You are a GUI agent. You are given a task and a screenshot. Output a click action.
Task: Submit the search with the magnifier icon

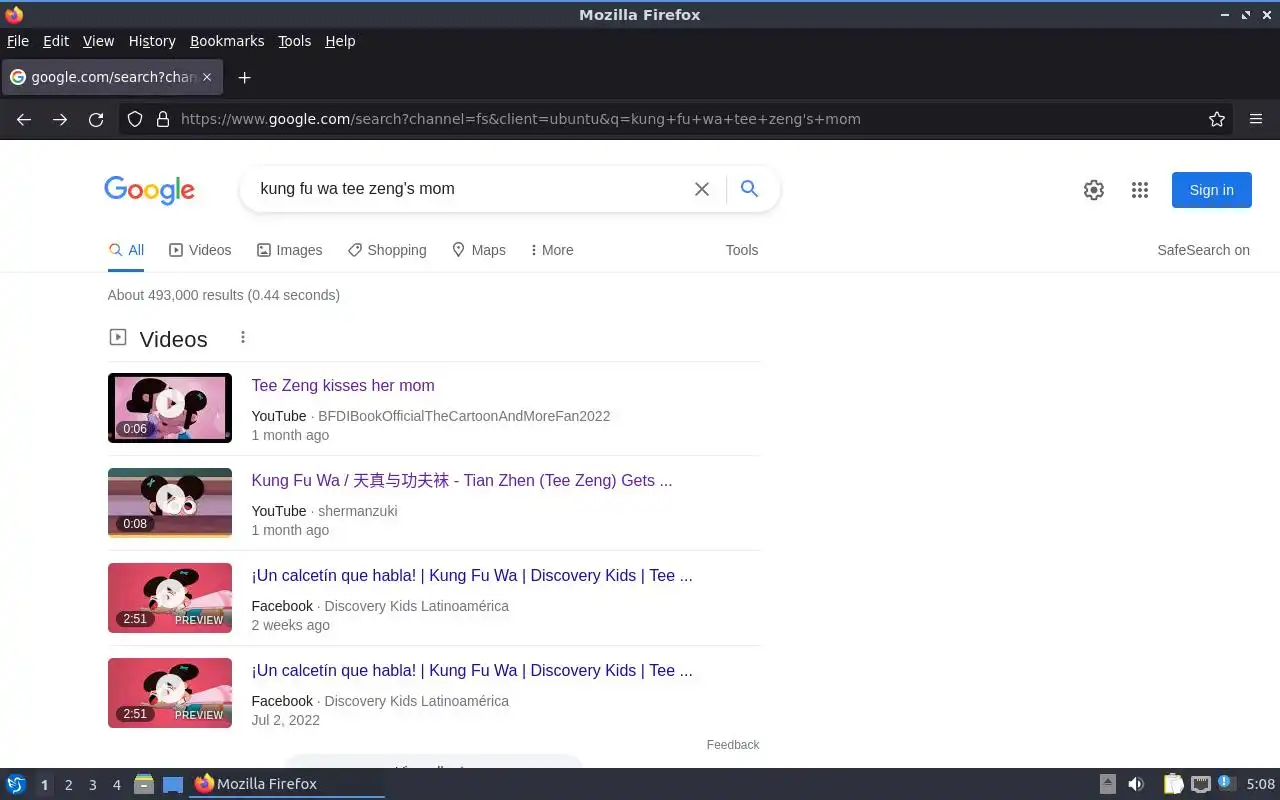point(749,188)
